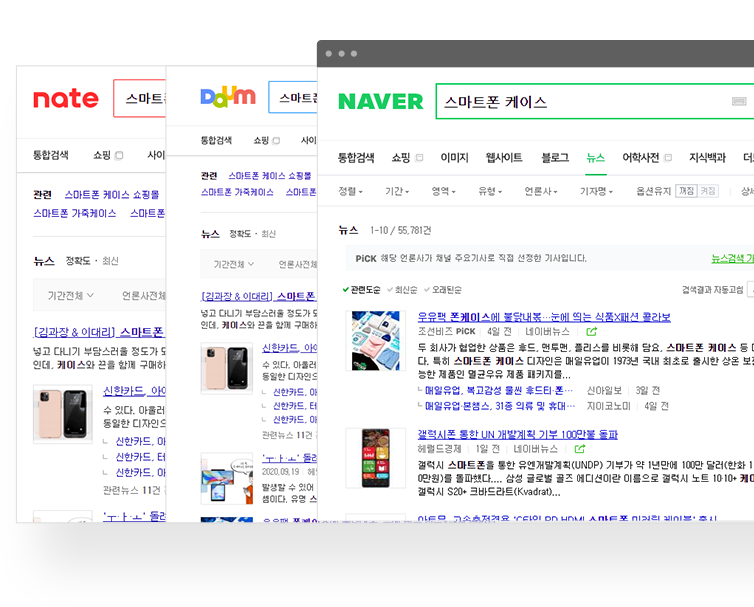Open the milk-carton phone case article thumbnail
The image size is (754, 607).
point(375,341)
